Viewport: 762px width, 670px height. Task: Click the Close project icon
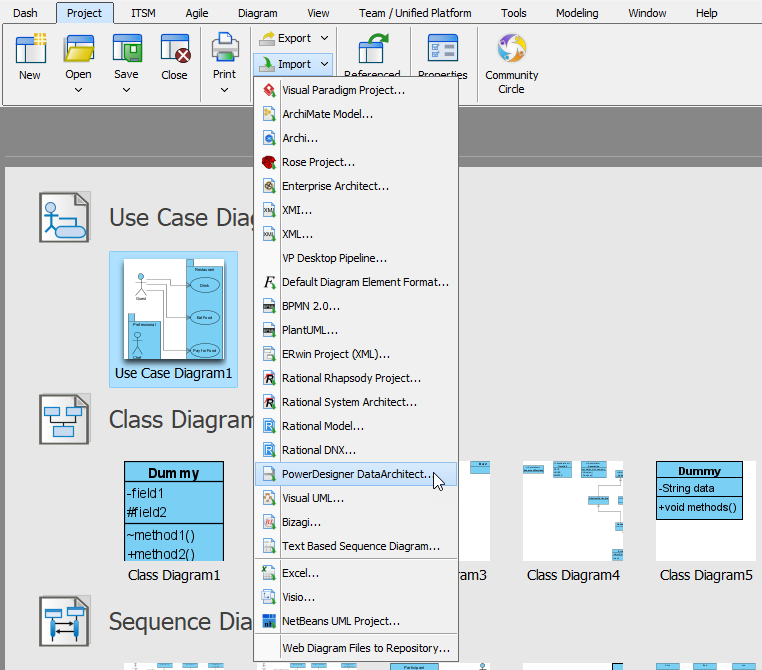click(175, 48)
